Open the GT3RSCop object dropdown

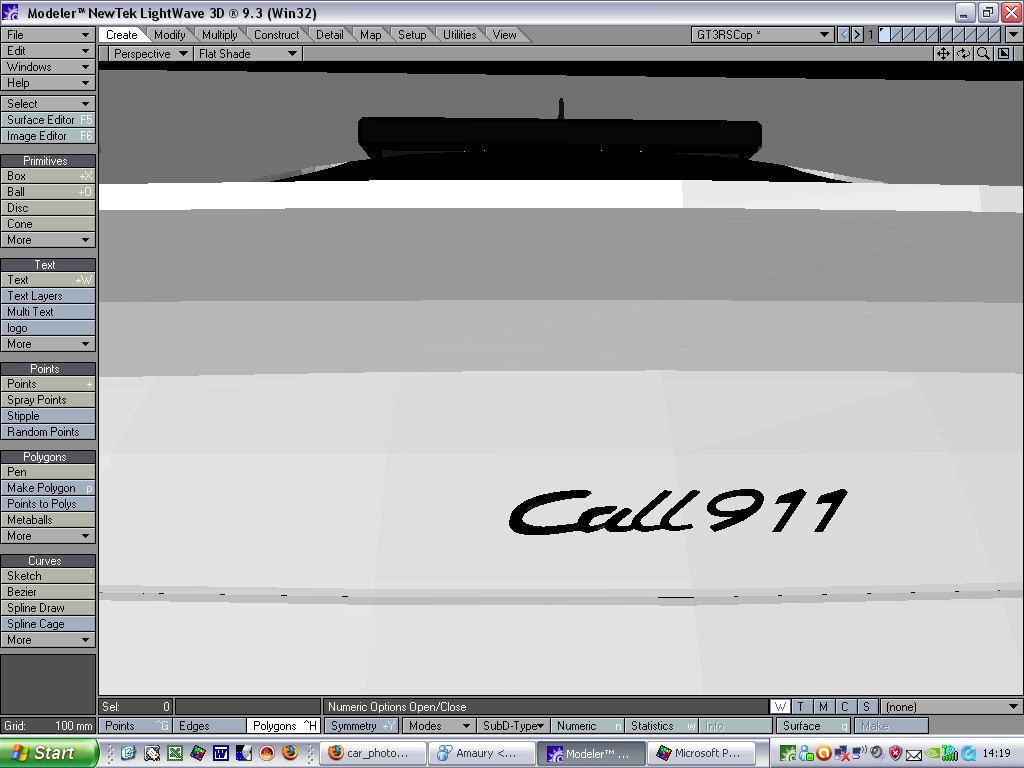pos(762,35)
